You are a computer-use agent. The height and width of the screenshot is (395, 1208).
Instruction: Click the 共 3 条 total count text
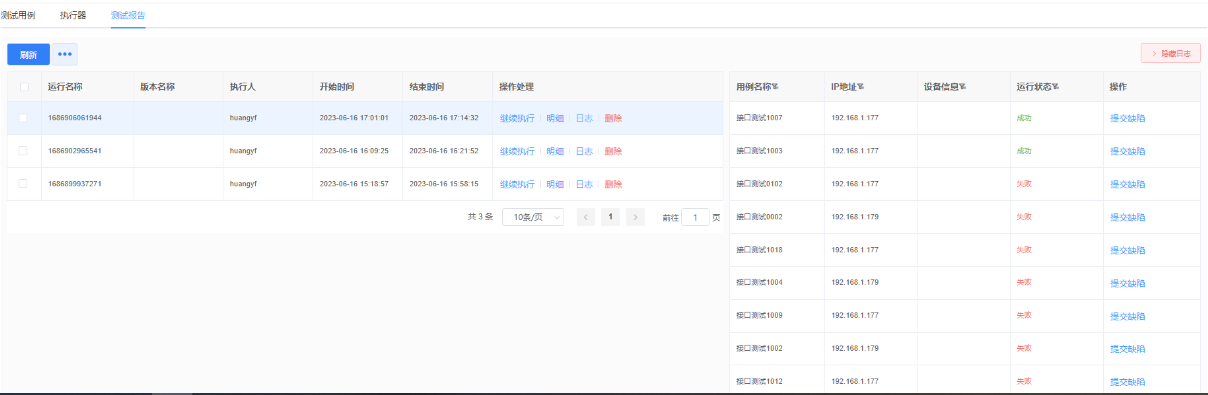point(480,217)
